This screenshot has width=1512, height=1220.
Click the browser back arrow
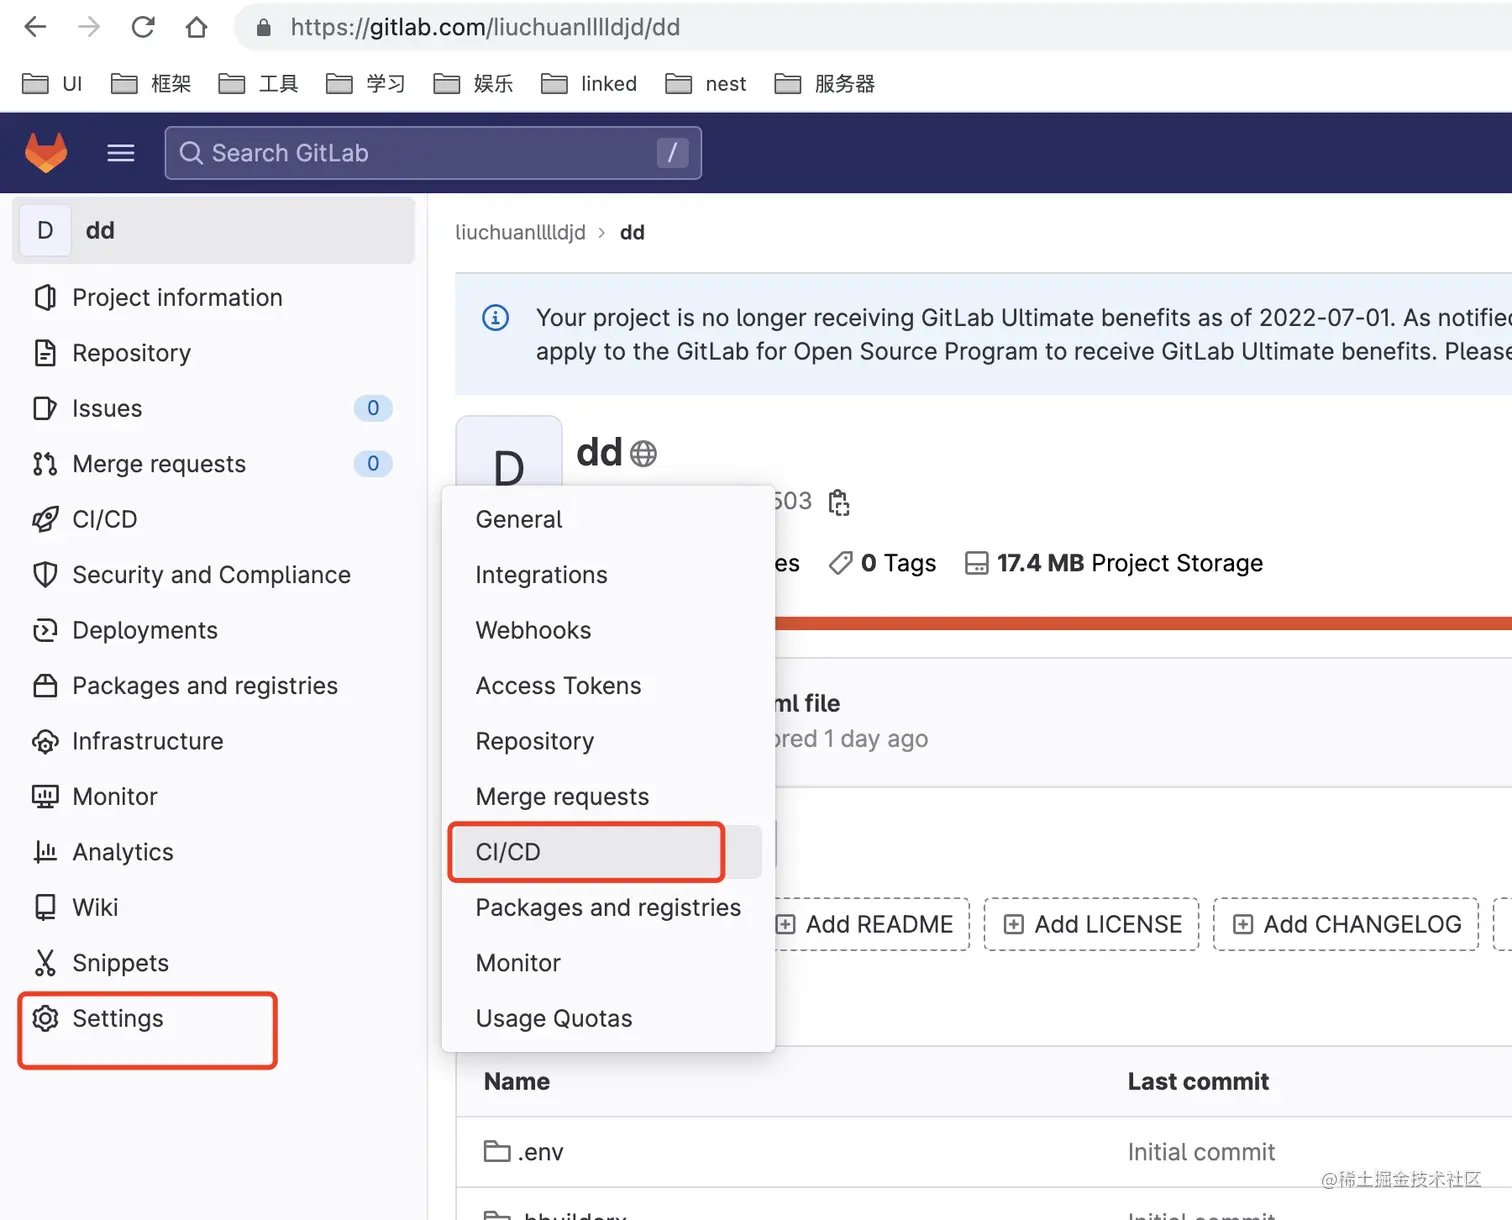[35, 27]
